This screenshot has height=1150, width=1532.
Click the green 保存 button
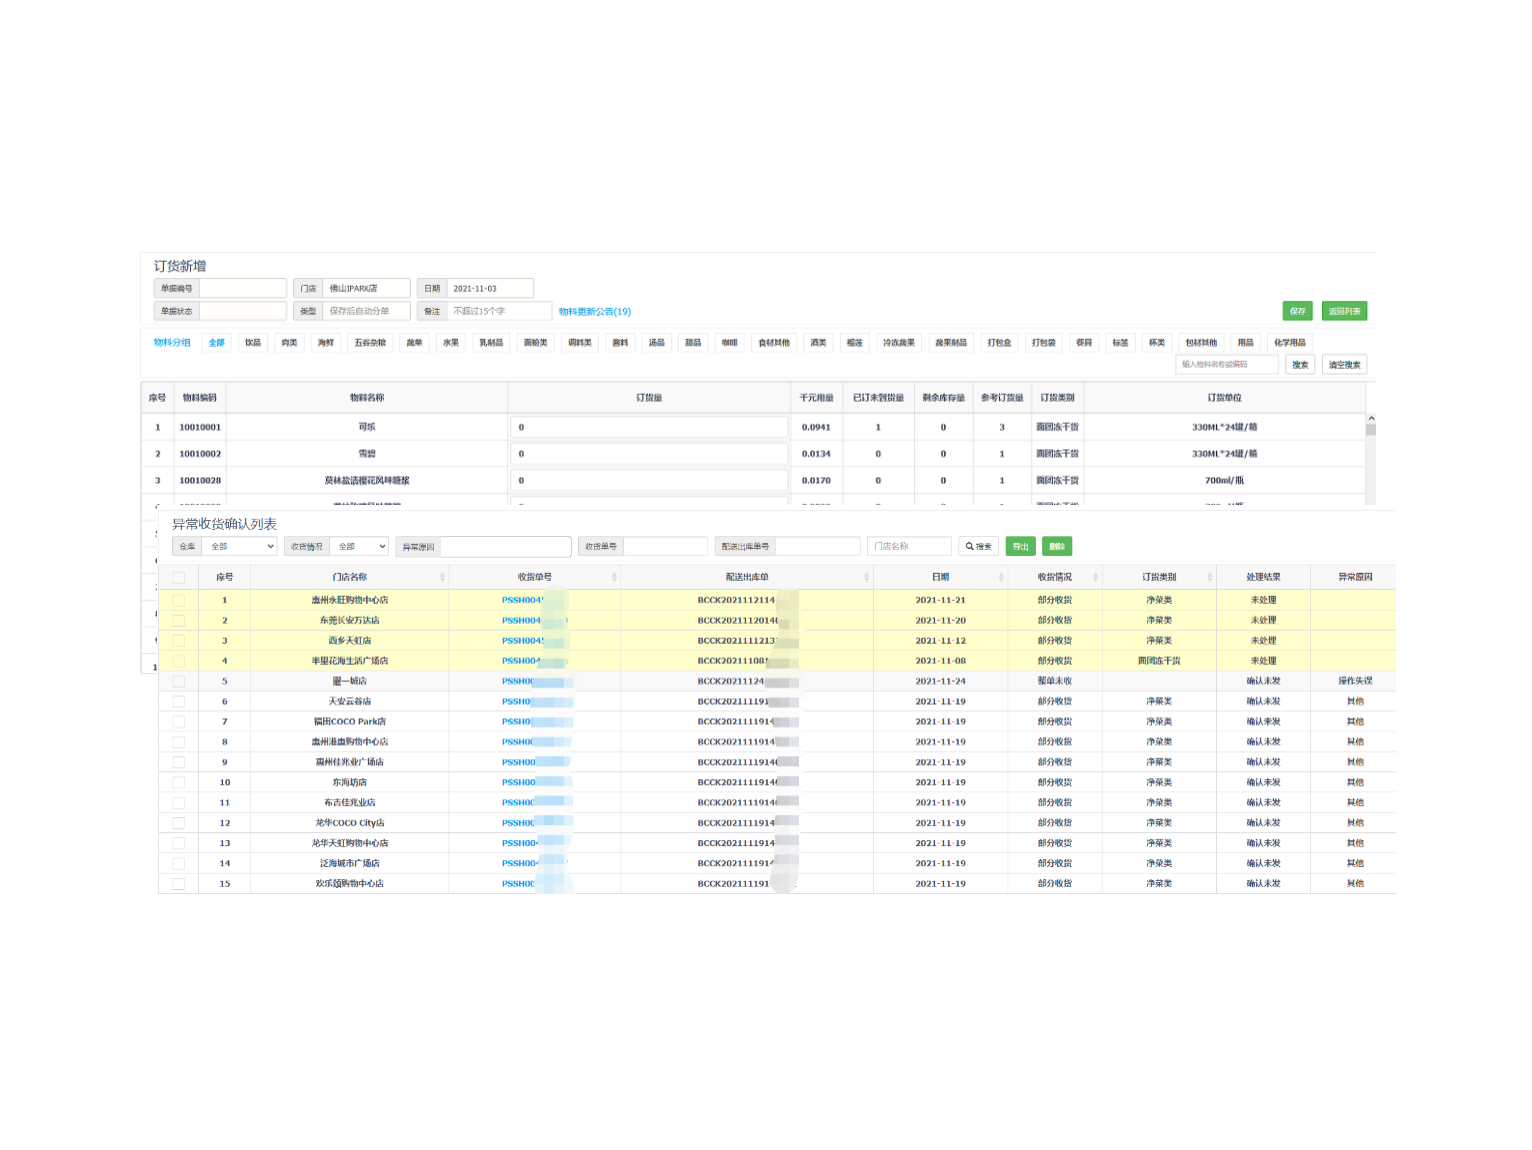[x=1297, y=311]
